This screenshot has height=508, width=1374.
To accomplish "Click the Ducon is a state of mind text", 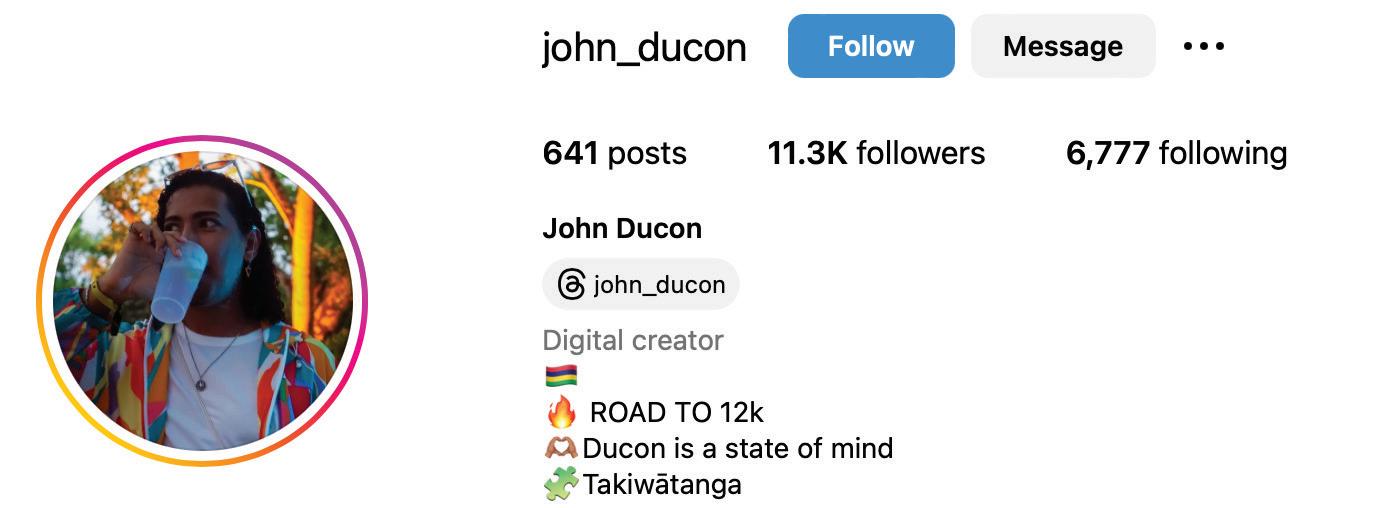I will click(738, 448).
